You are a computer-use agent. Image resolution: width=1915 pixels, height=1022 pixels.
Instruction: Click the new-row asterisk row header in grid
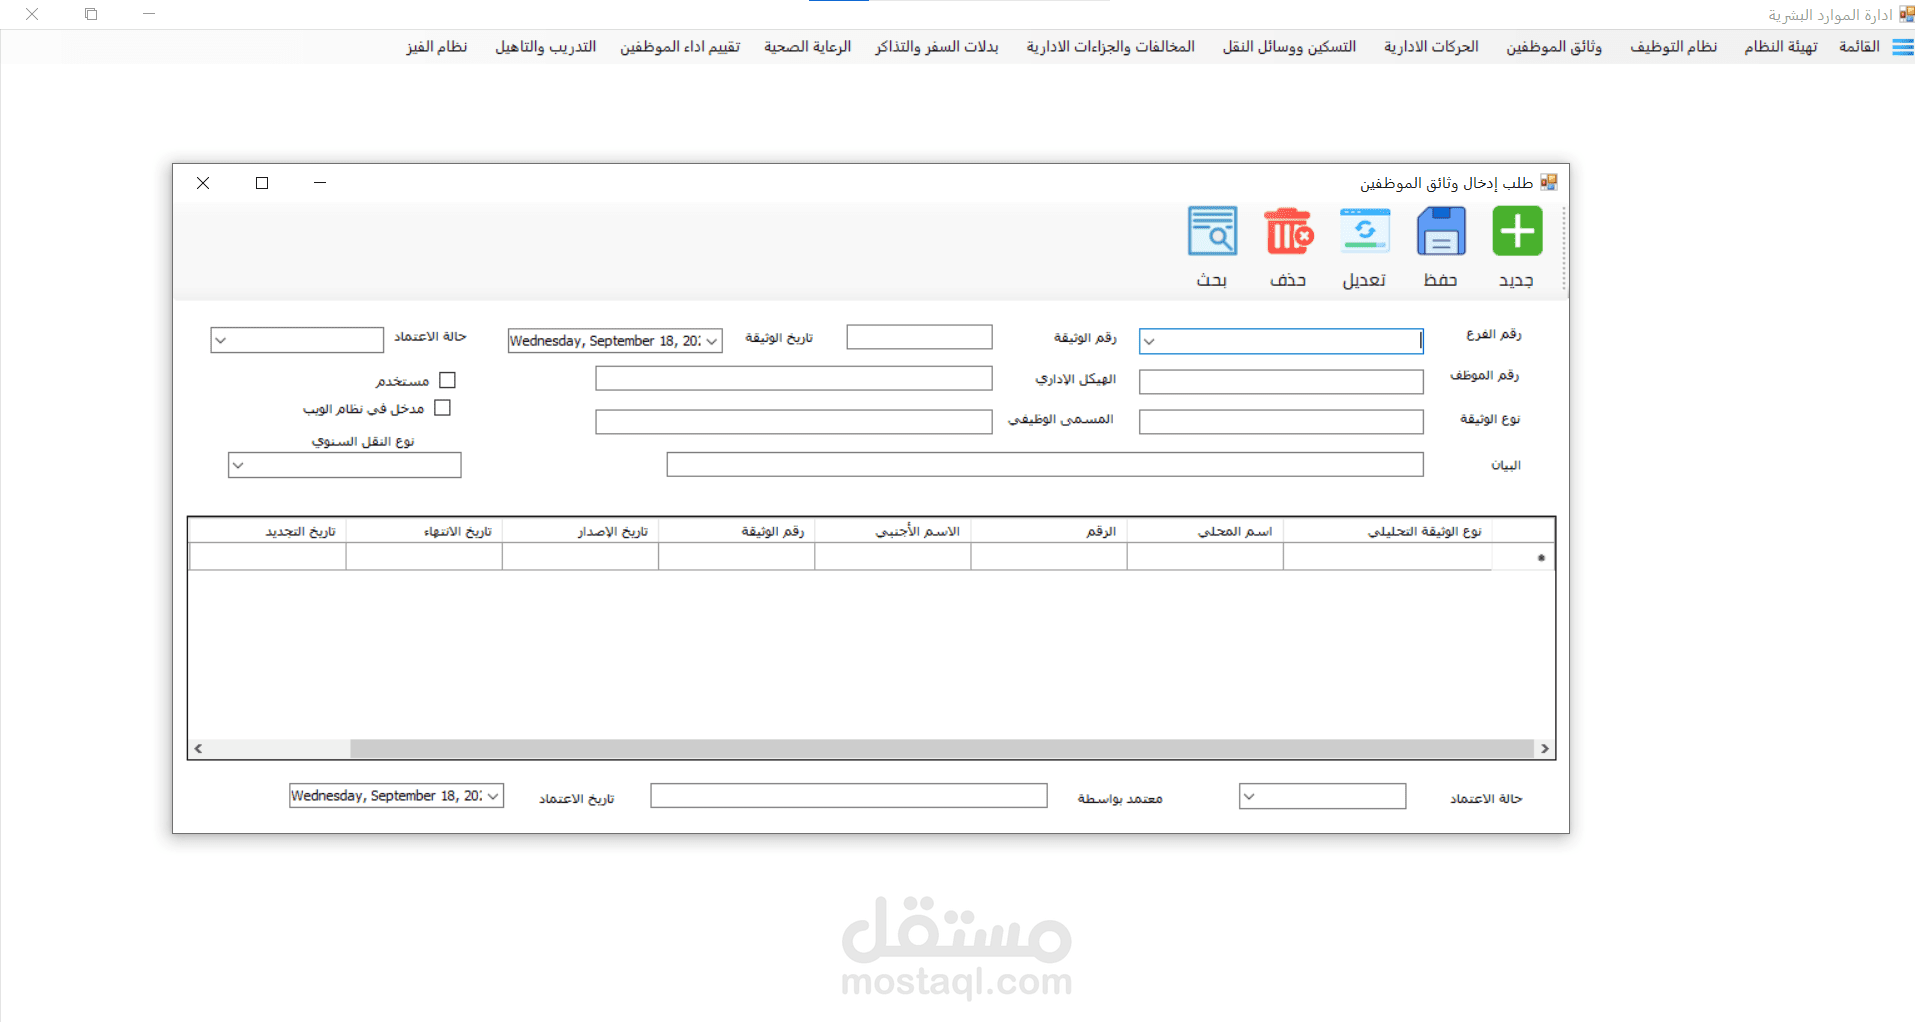[1523, 557]
